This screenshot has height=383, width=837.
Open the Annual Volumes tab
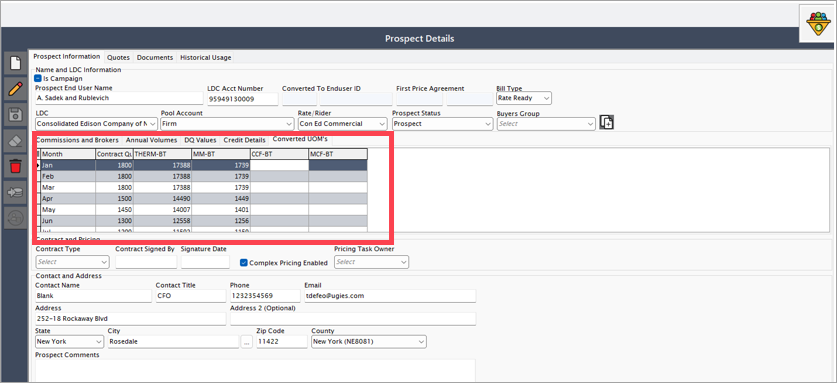point(152,140)
